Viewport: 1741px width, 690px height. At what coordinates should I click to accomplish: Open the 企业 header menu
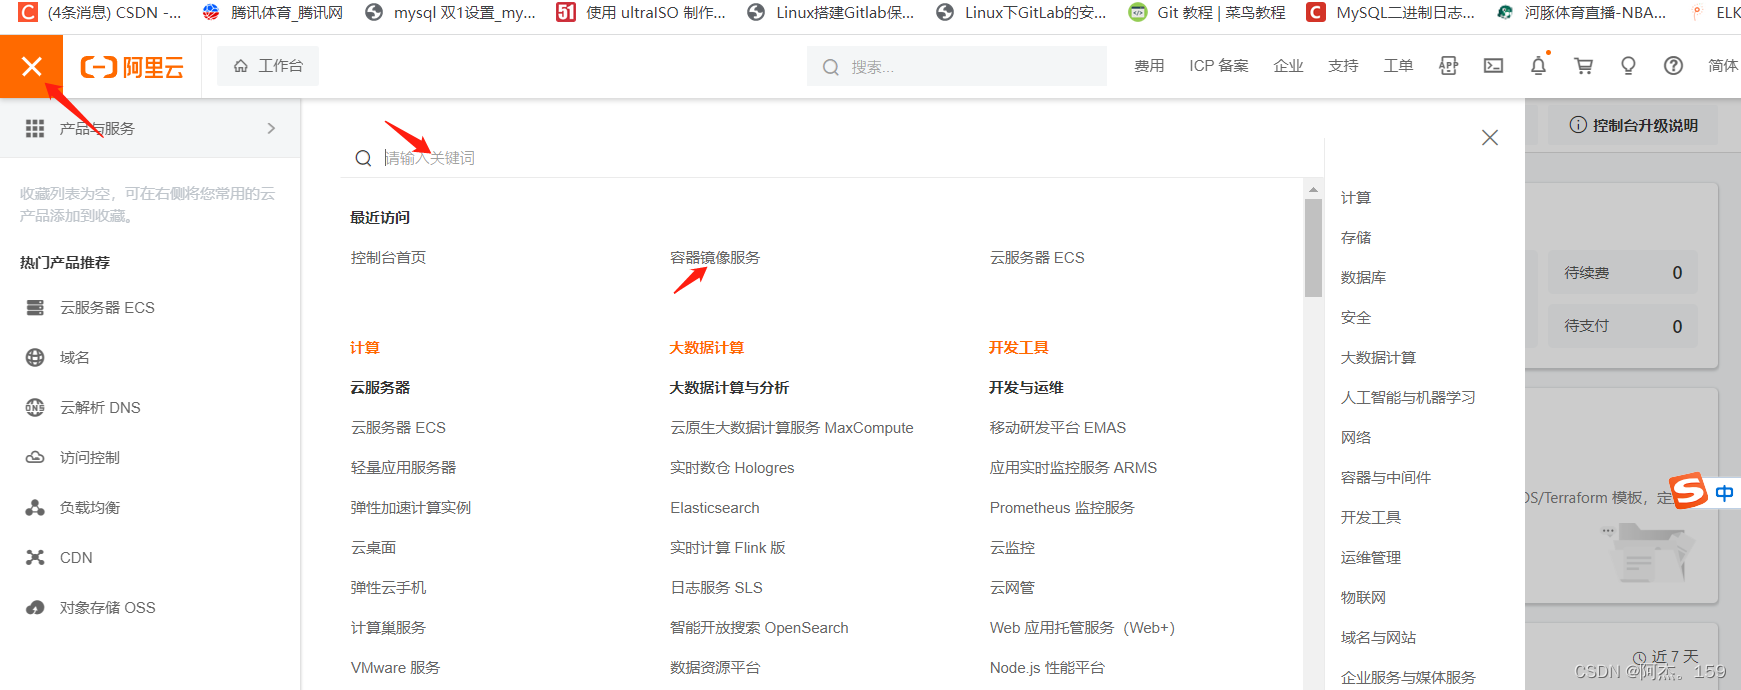pos(1288,66)
